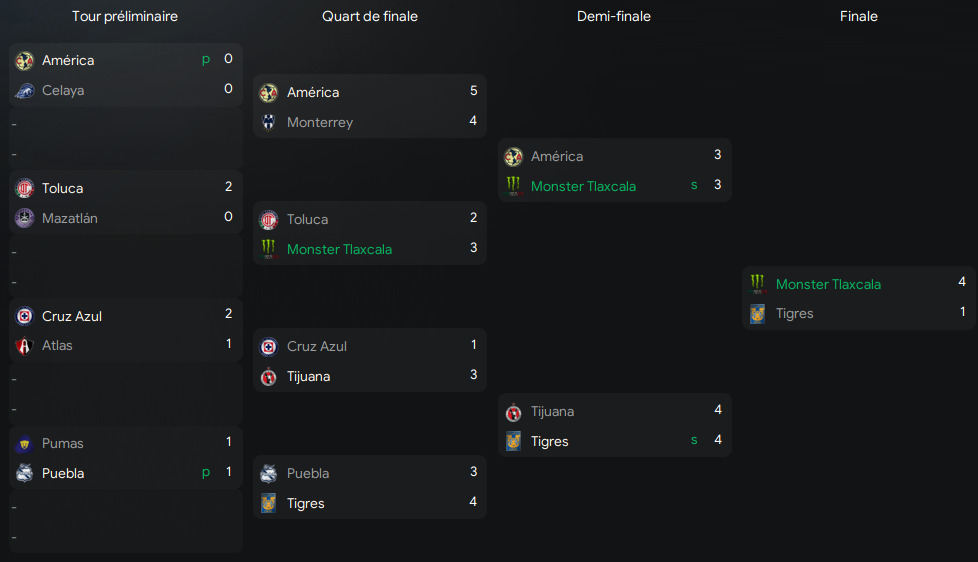978x562 pixels.
Task: Click the Mazatlán club crest
Action: (x=25, y=218)
